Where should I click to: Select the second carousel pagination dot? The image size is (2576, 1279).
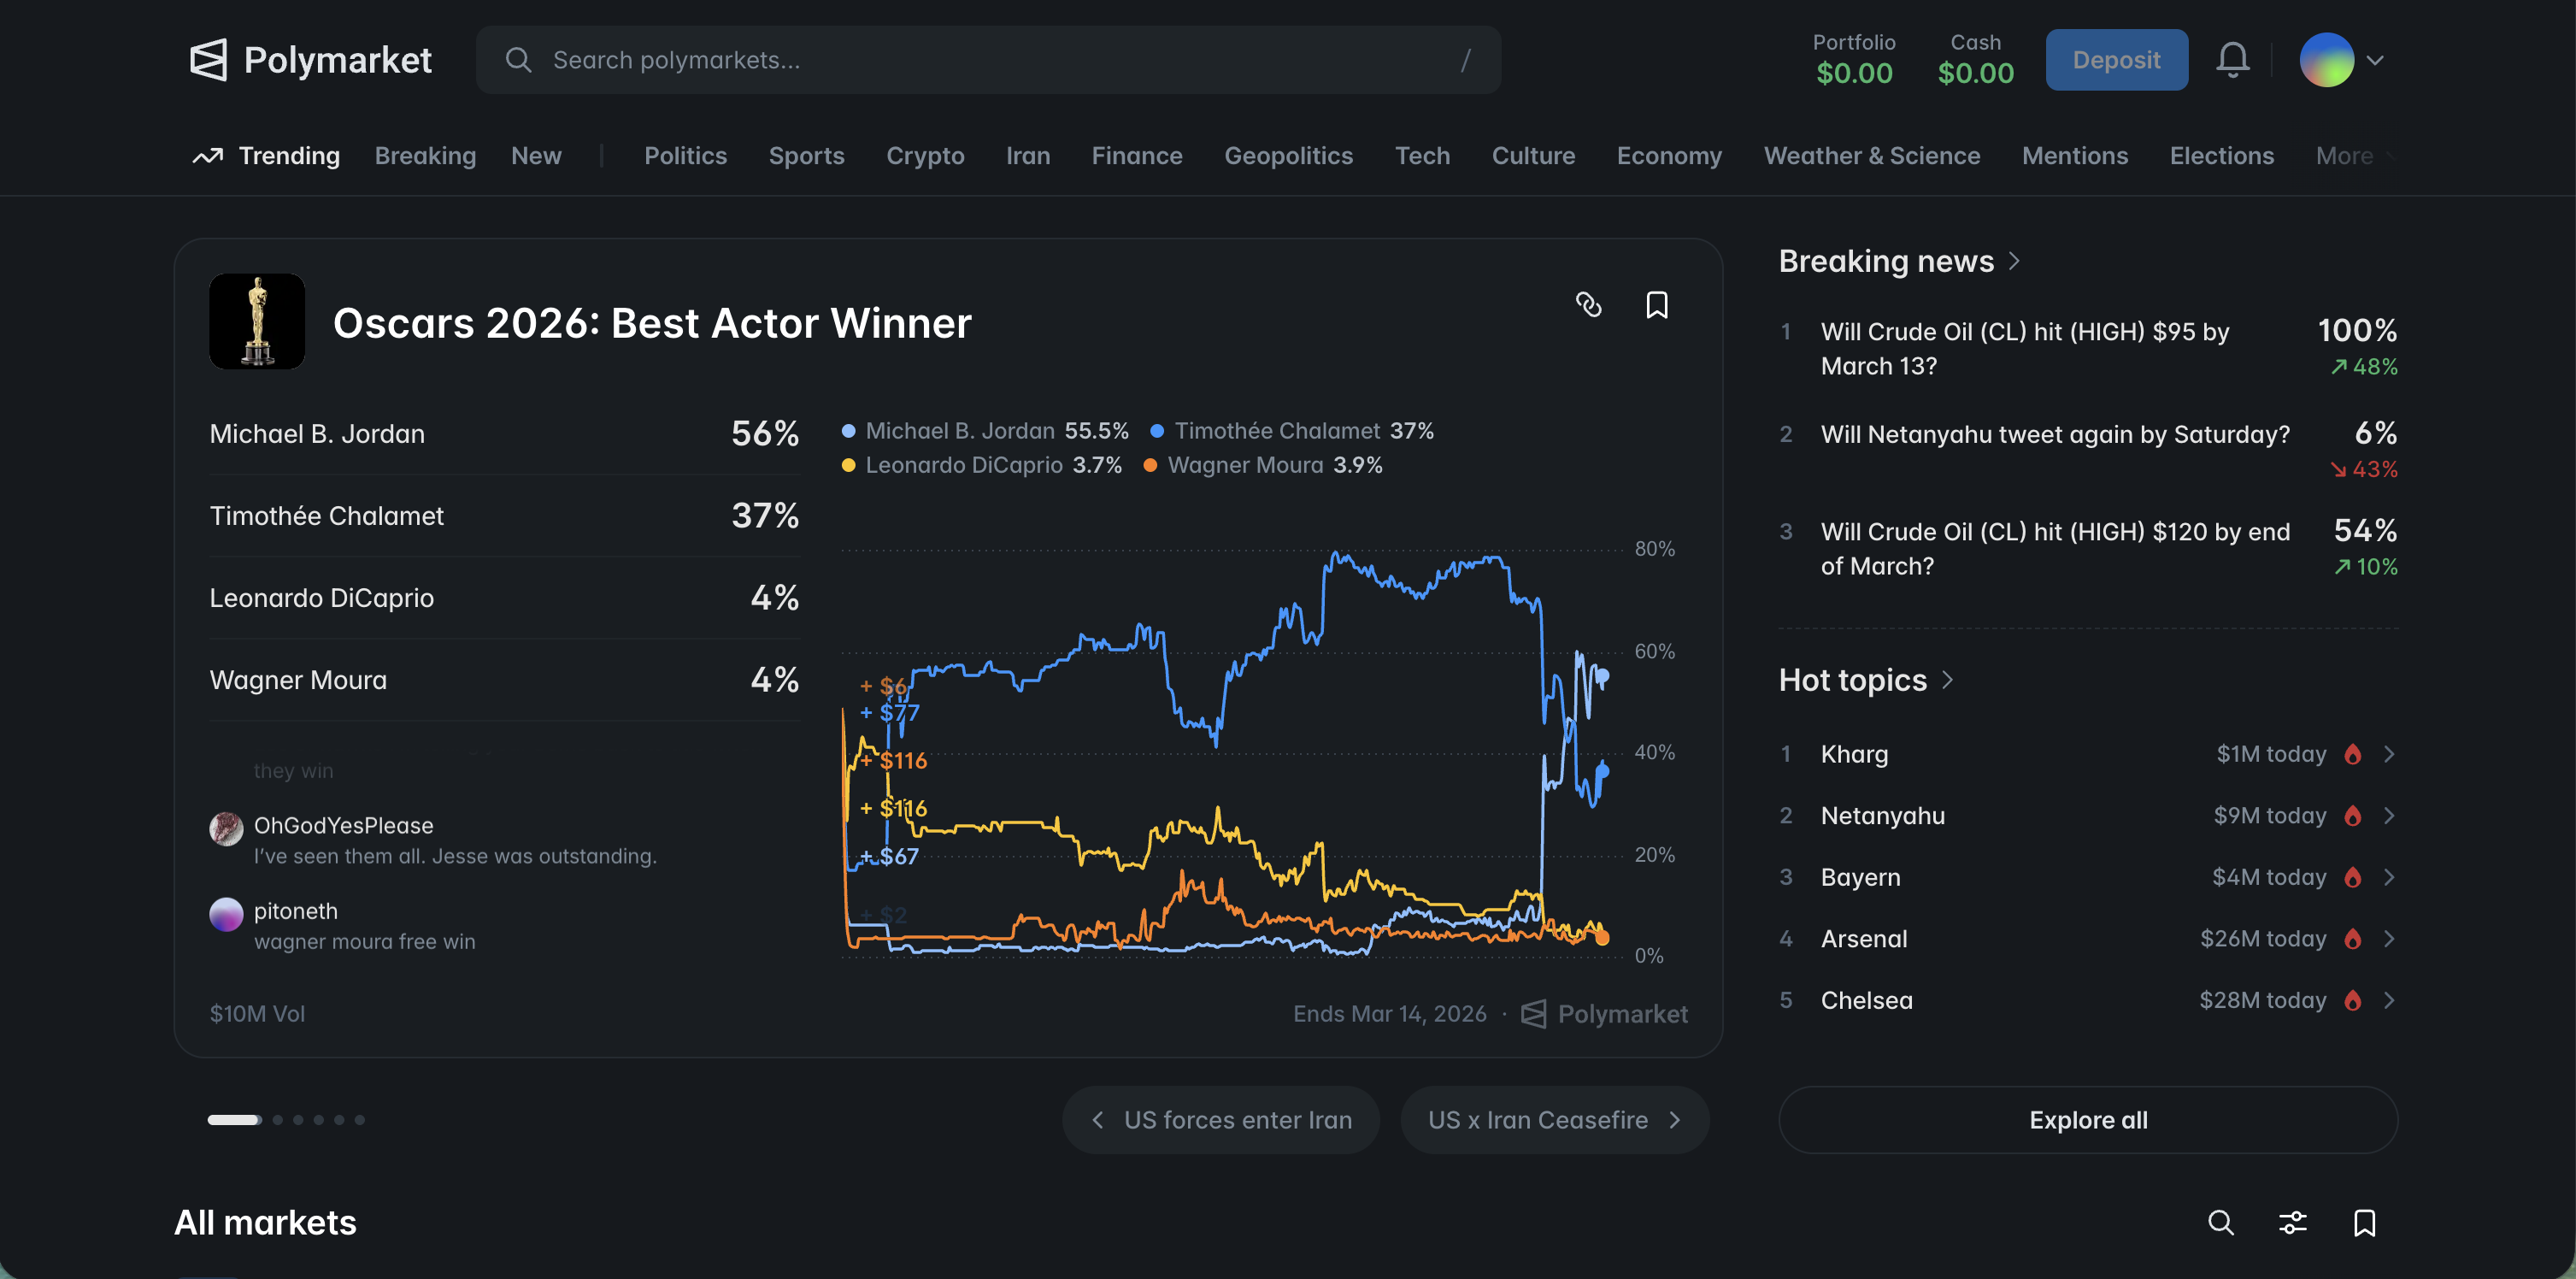[x=278, y=1120]
